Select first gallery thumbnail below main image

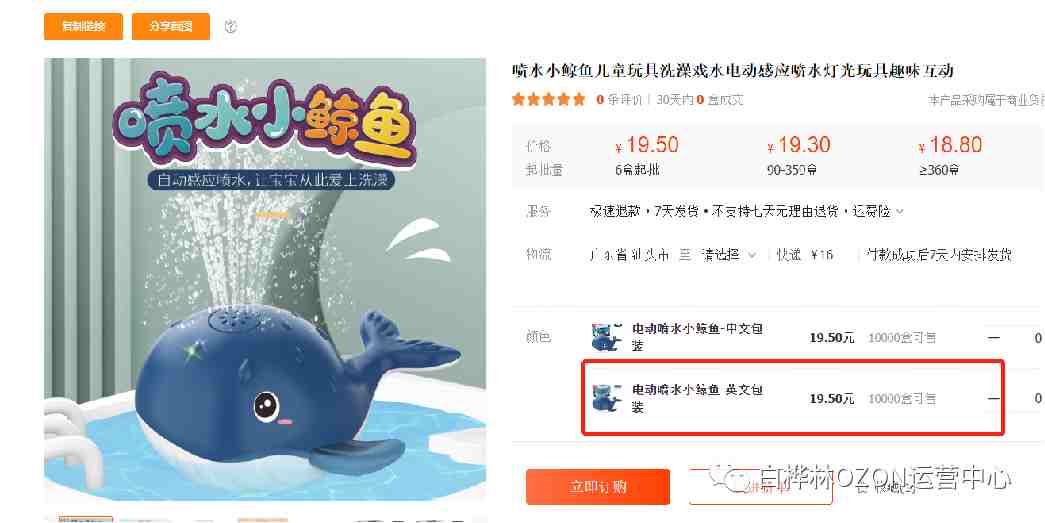[x=85, y=519]
